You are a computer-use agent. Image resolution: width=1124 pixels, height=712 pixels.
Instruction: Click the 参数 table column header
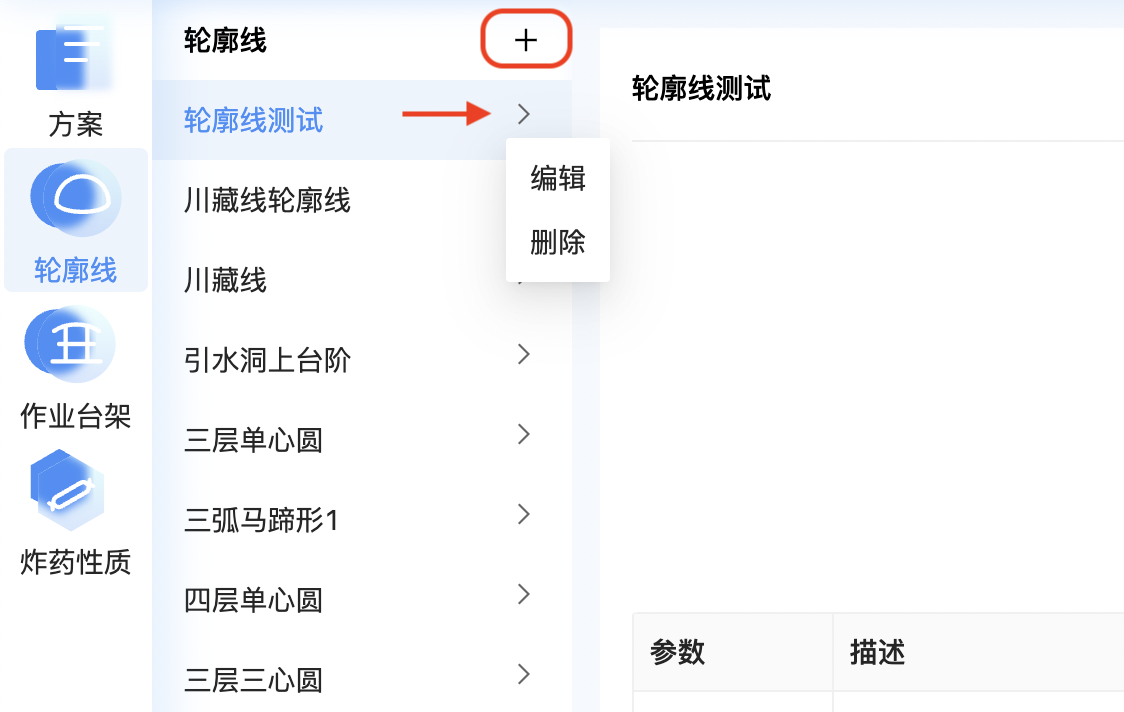tap(733, 652)
